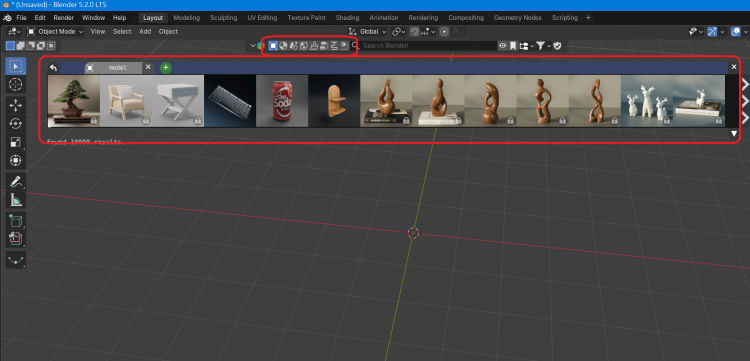Open the Window menu
Image resolution: width=750 pixels, height=361 pixels.
pyautogui.click(x=93, y=18)
